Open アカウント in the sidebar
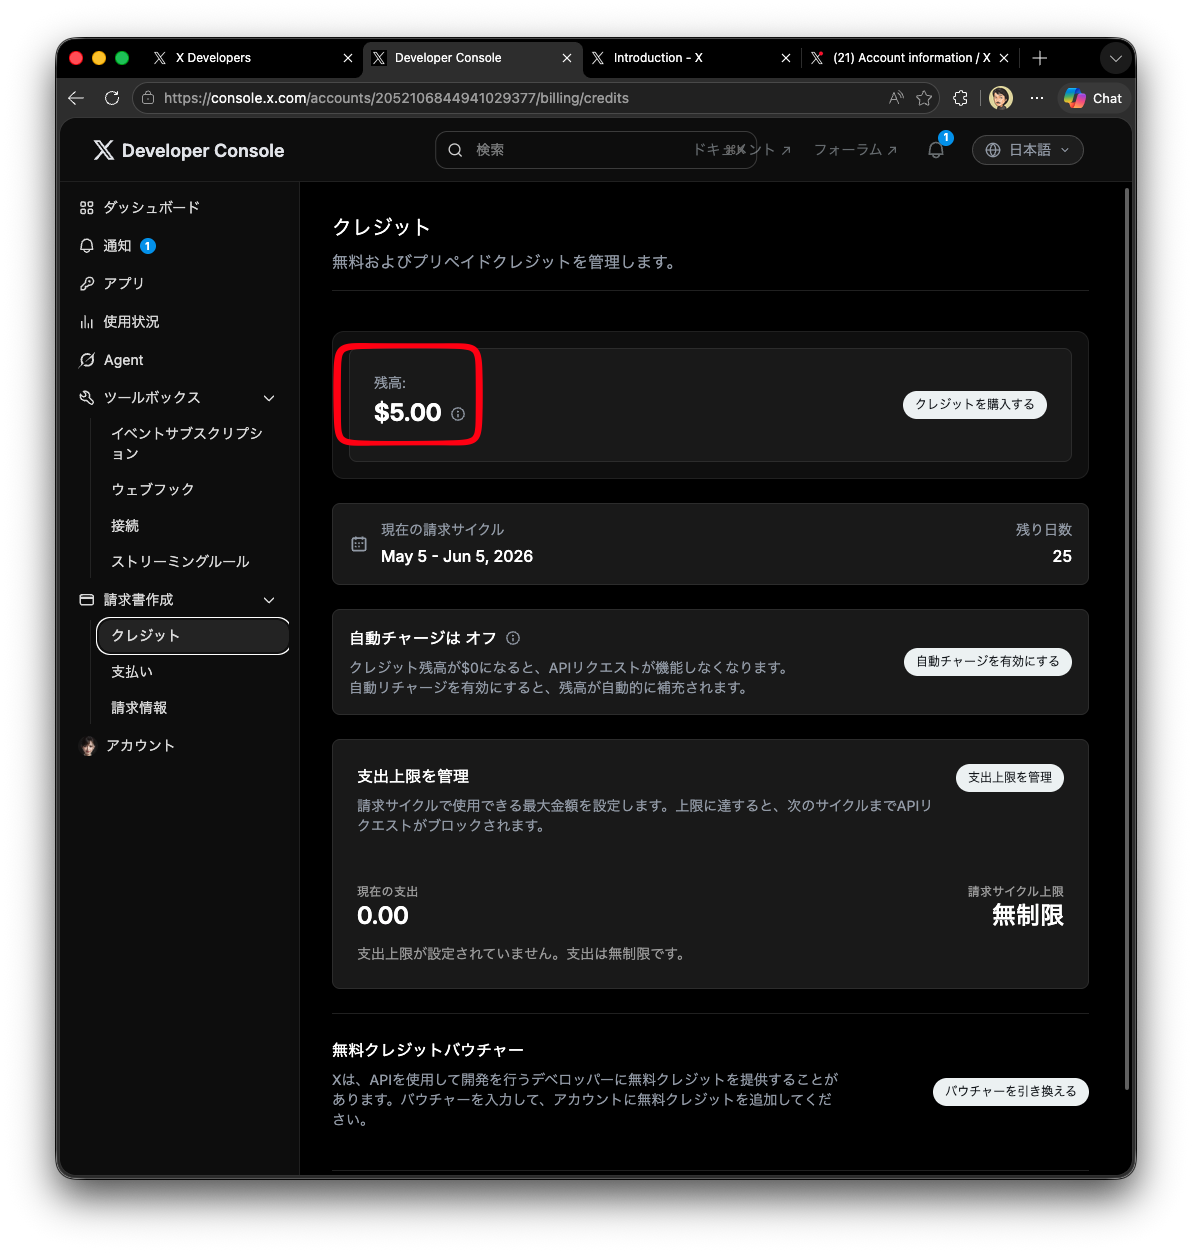The height and width of the screenshot is (1253, 1192). pyautogui.click(x=140, y=746)
